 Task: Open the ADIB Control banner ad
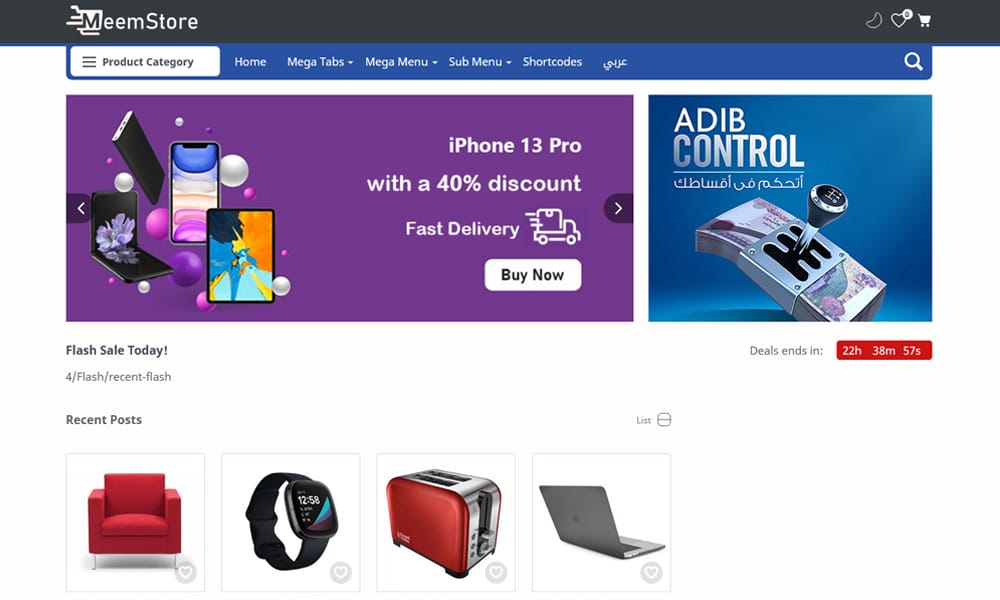tap(790, 208)
